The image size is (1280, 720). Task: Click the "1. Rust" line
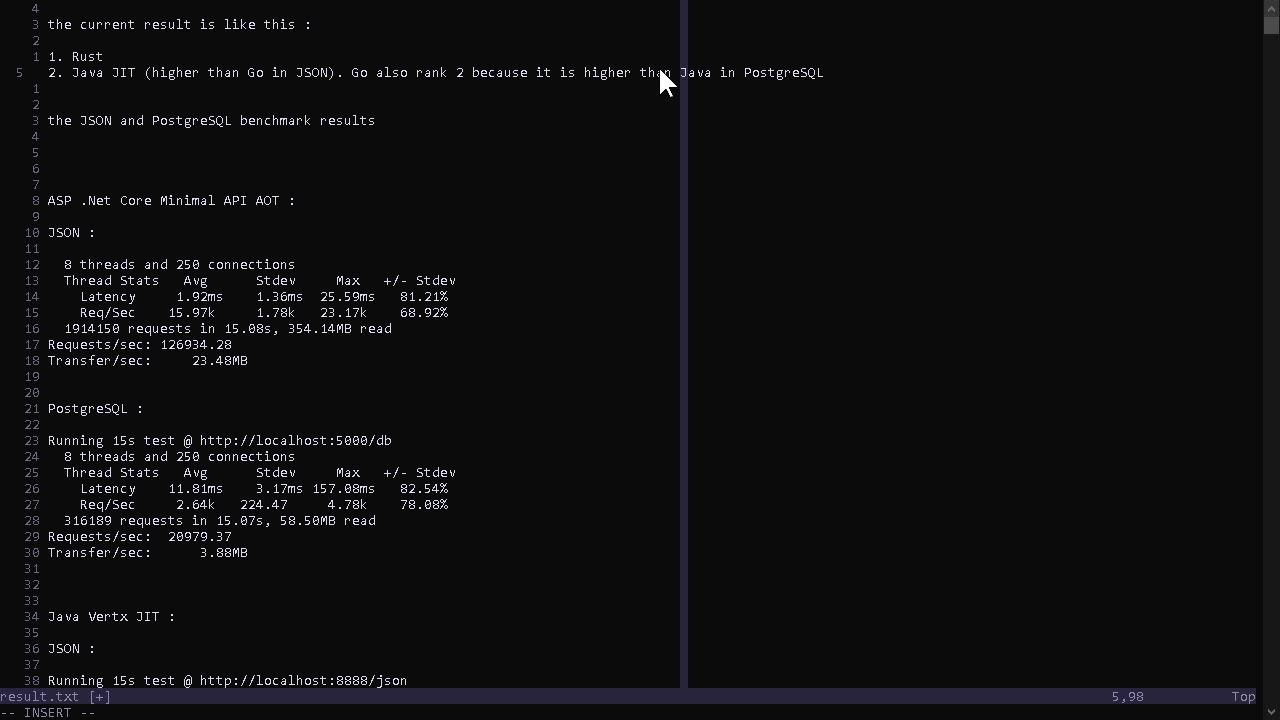tap(75, 57)
